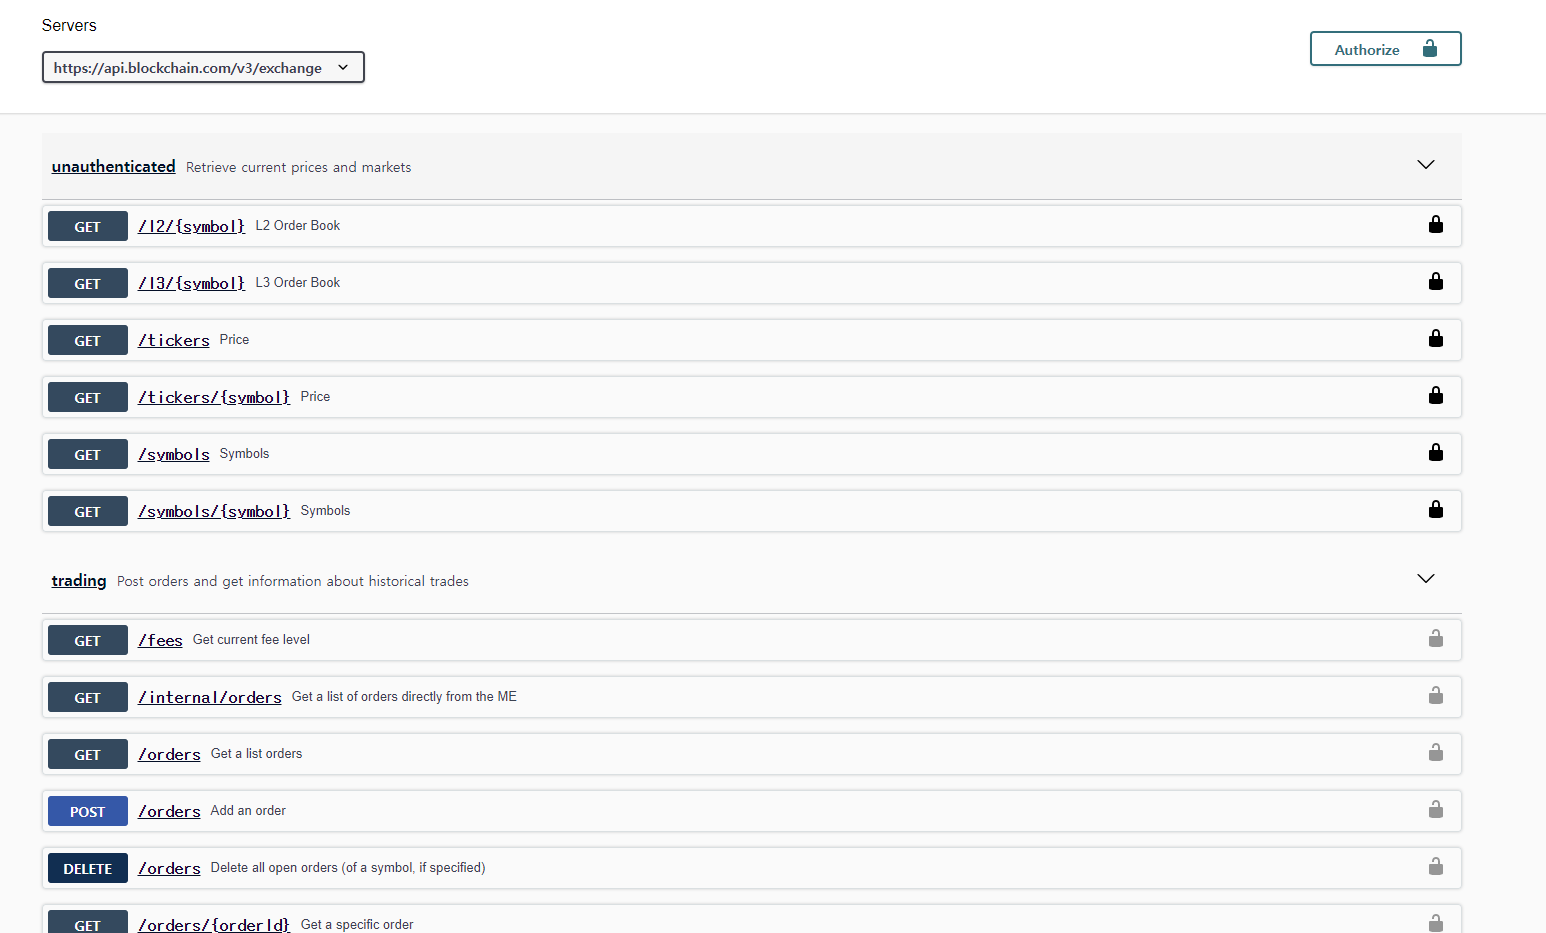
Task: Click lock icon on /symbols Symbols row
Action: [x=1436, y=452]
